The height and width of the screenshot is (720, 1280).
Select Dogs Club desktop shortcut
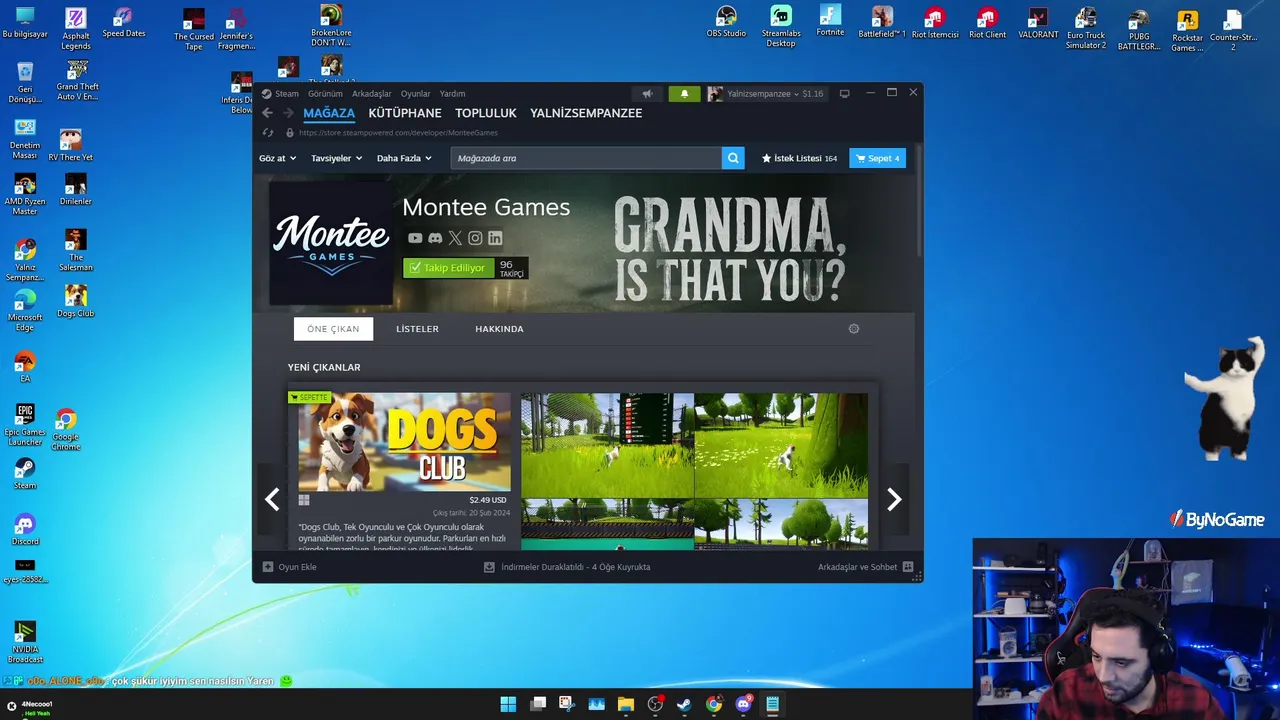tap(75, 301)
